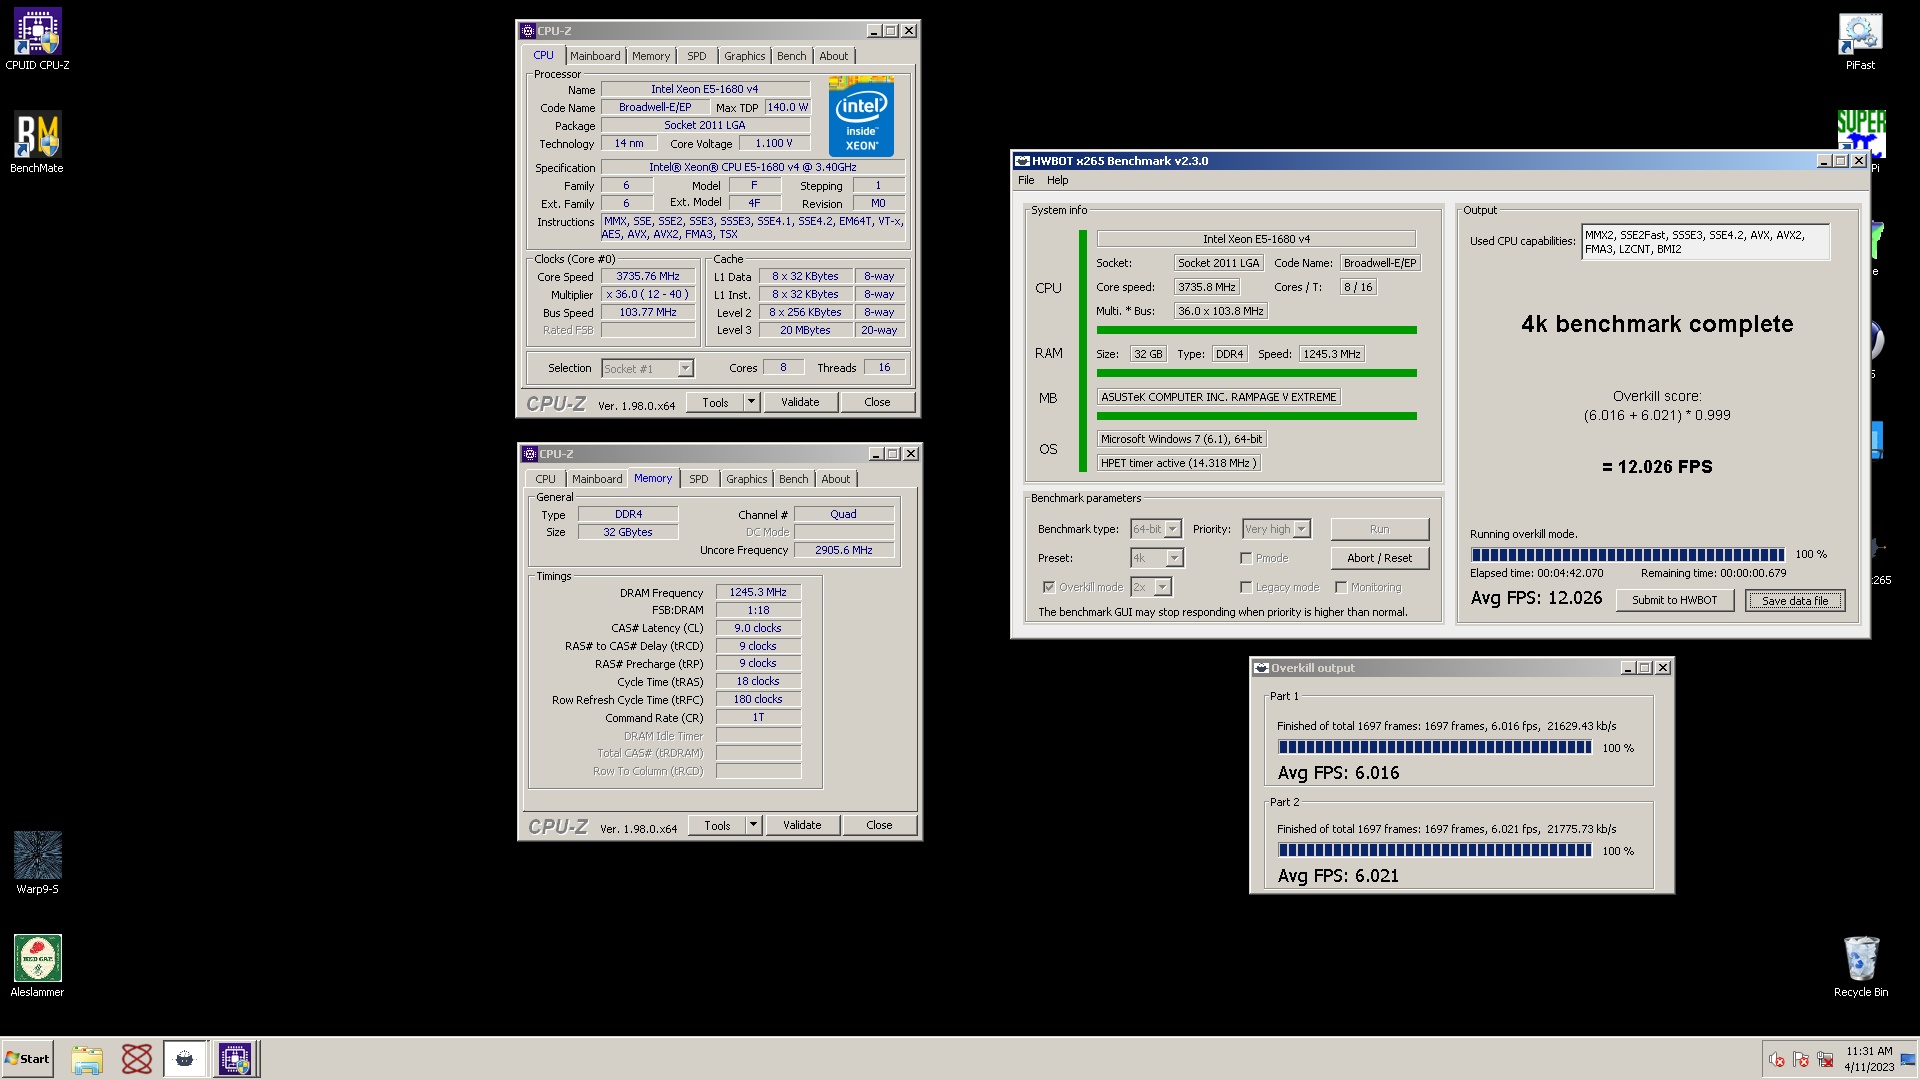This screenshot has width=1920, height=1080.
Task: Enable the Pmode checkbox
Action: [1246, 558]
